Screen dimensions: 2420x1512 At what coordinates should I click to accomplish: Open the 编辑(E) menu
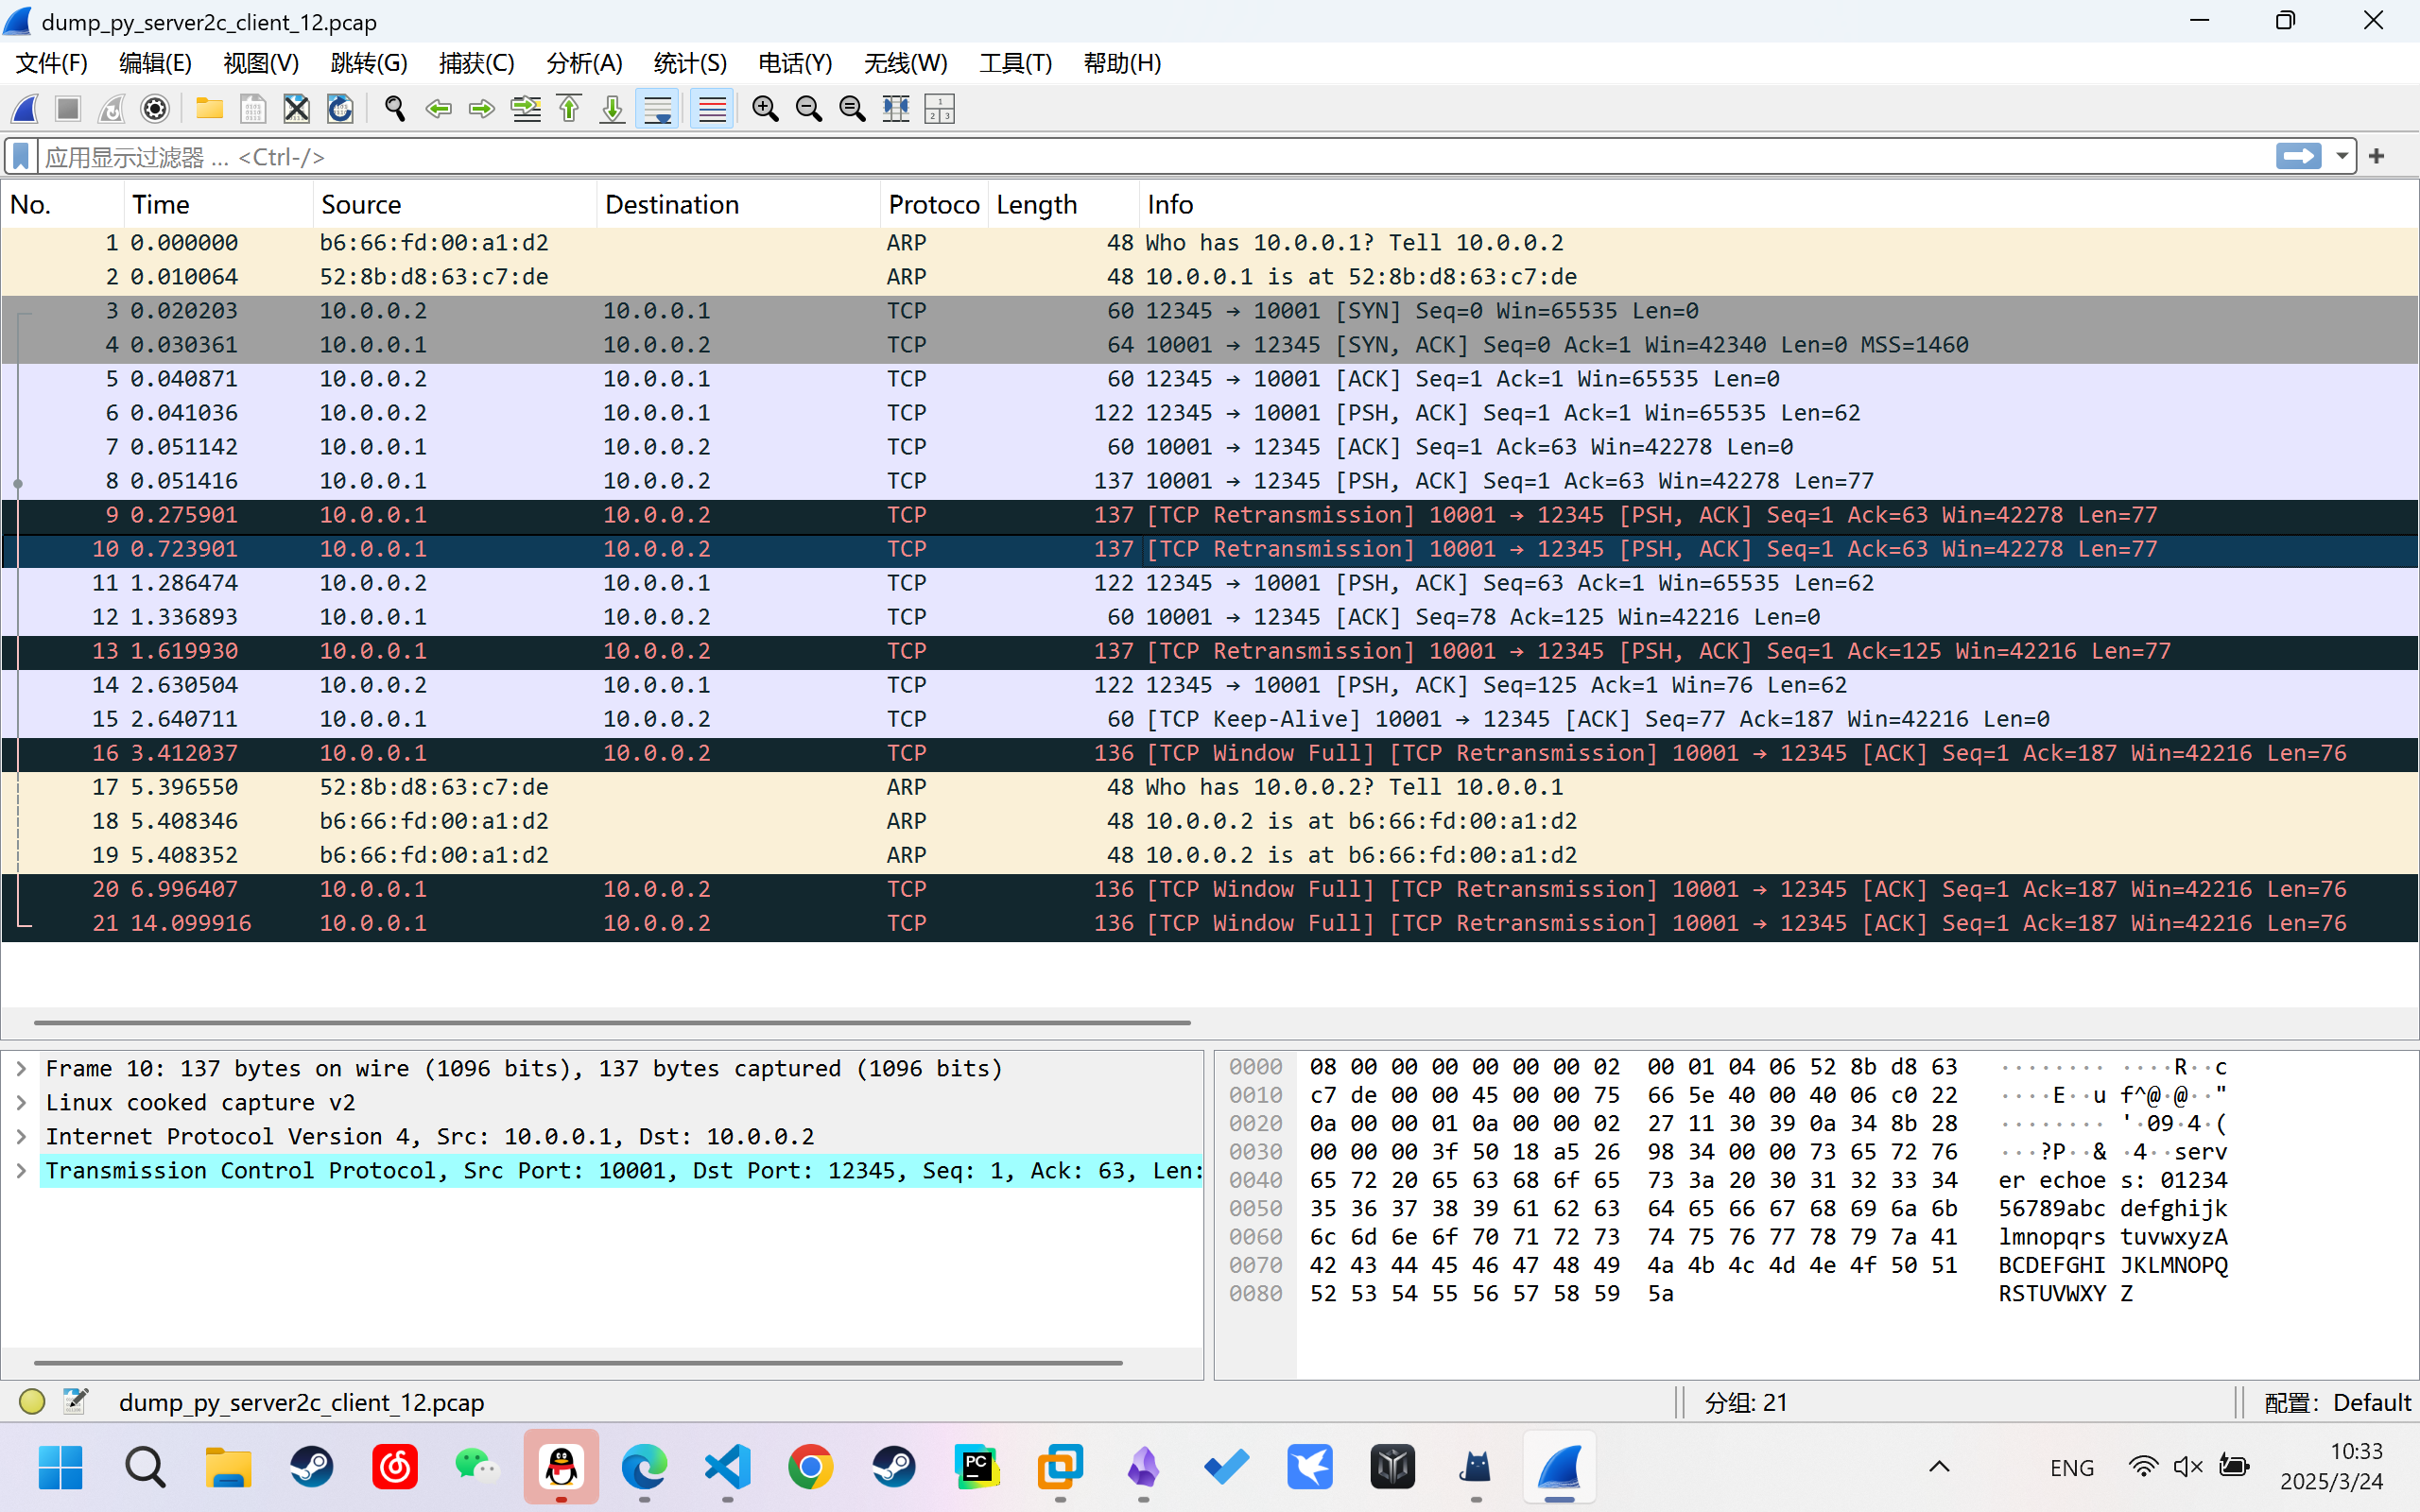155,64
